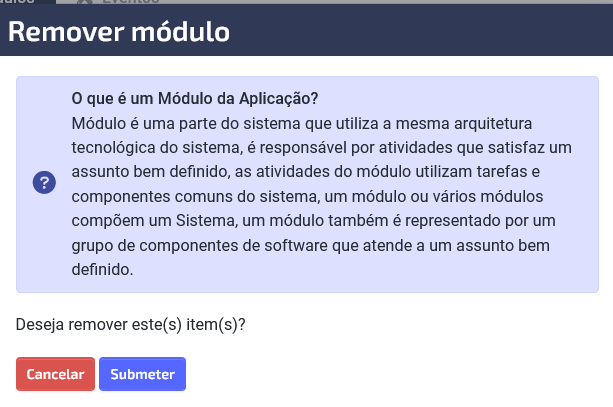
Task: Click the icon beside the Eventos tab
Action: pyautogui.click(x=84, y=2)
